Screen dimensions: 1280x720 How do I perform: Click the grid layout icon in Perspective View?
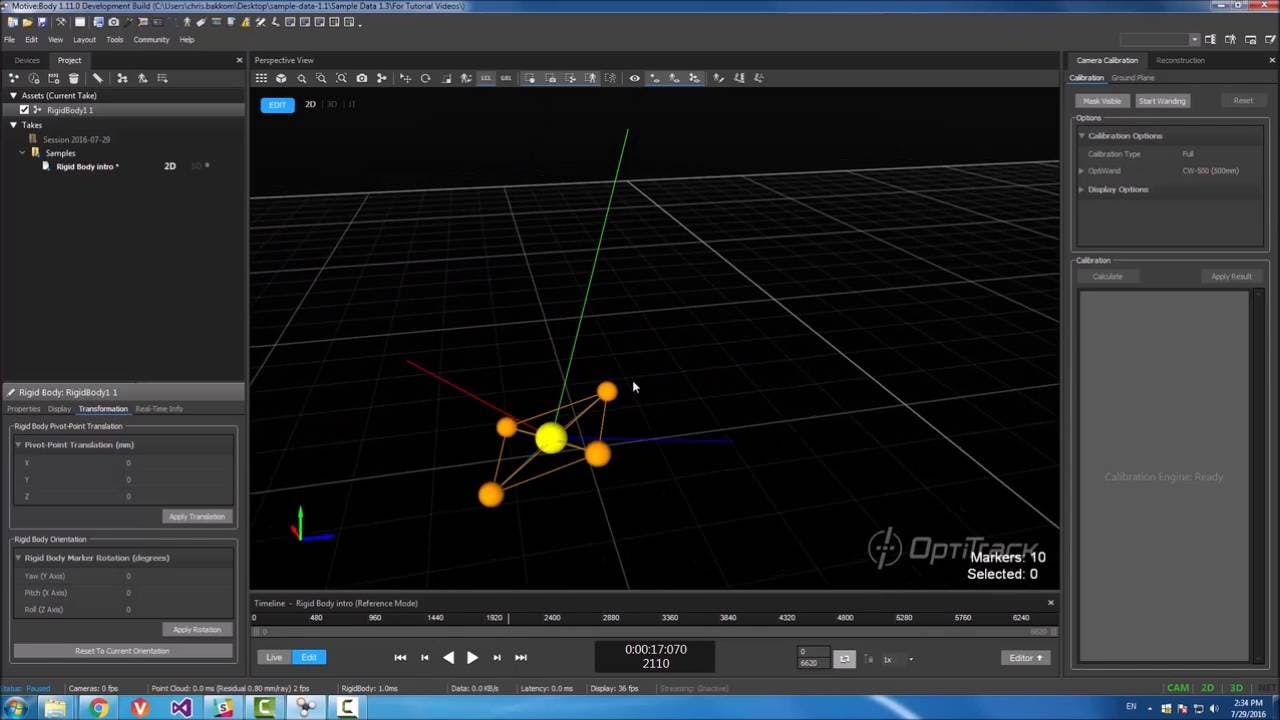pos(261,78)
